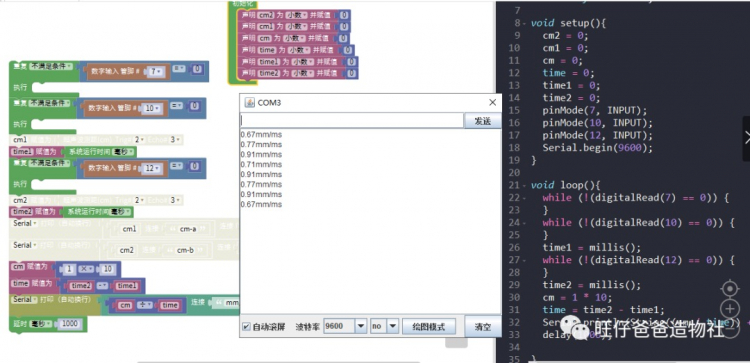This screenshot has height=363, width=750.
Task: Click the pinMode(7, INPUT); code line
Action: (595, 110)
